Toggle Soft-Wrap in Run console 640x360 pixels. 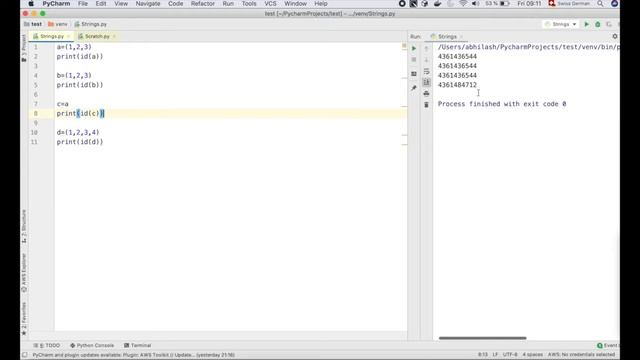point(427,71)
